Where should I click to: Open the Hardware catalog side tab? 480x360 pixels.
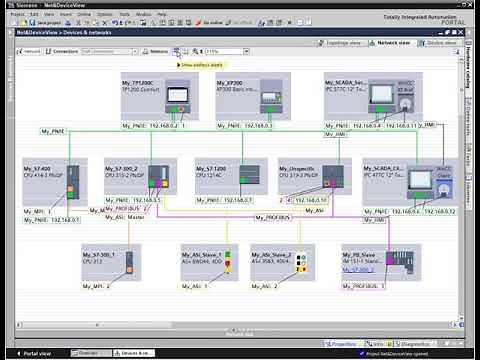(x=468, y=68)
